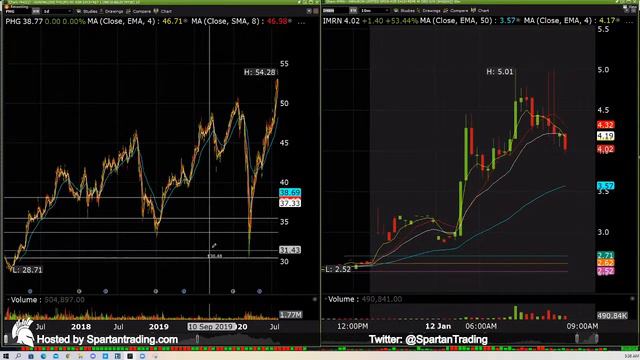640x360 pixels.
Task: Click the 31.43 price level label
Action: click(290, 250)
